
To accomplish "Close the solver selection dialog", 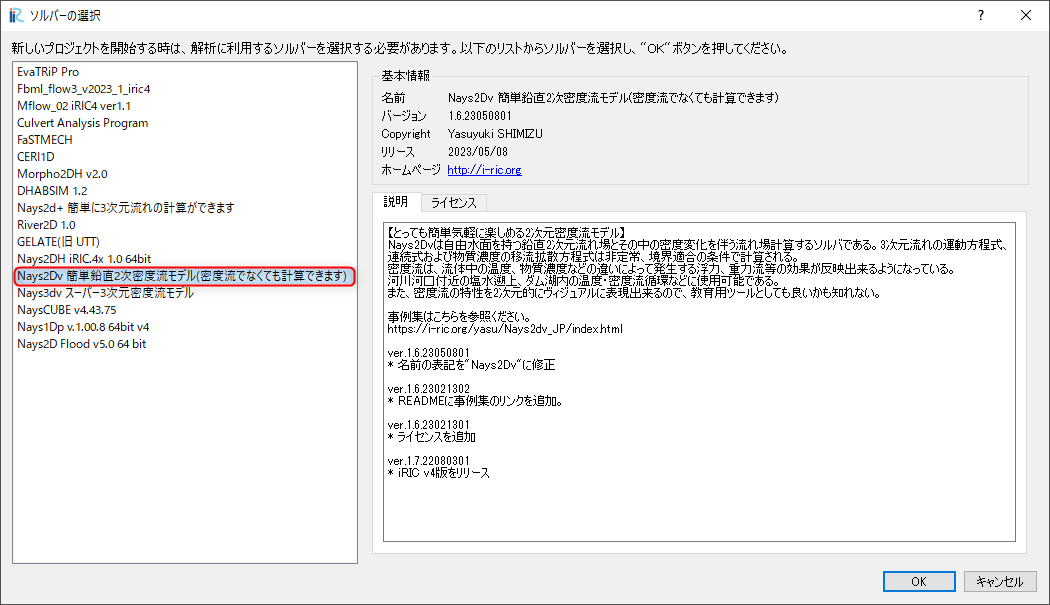I will (1026, 15).
